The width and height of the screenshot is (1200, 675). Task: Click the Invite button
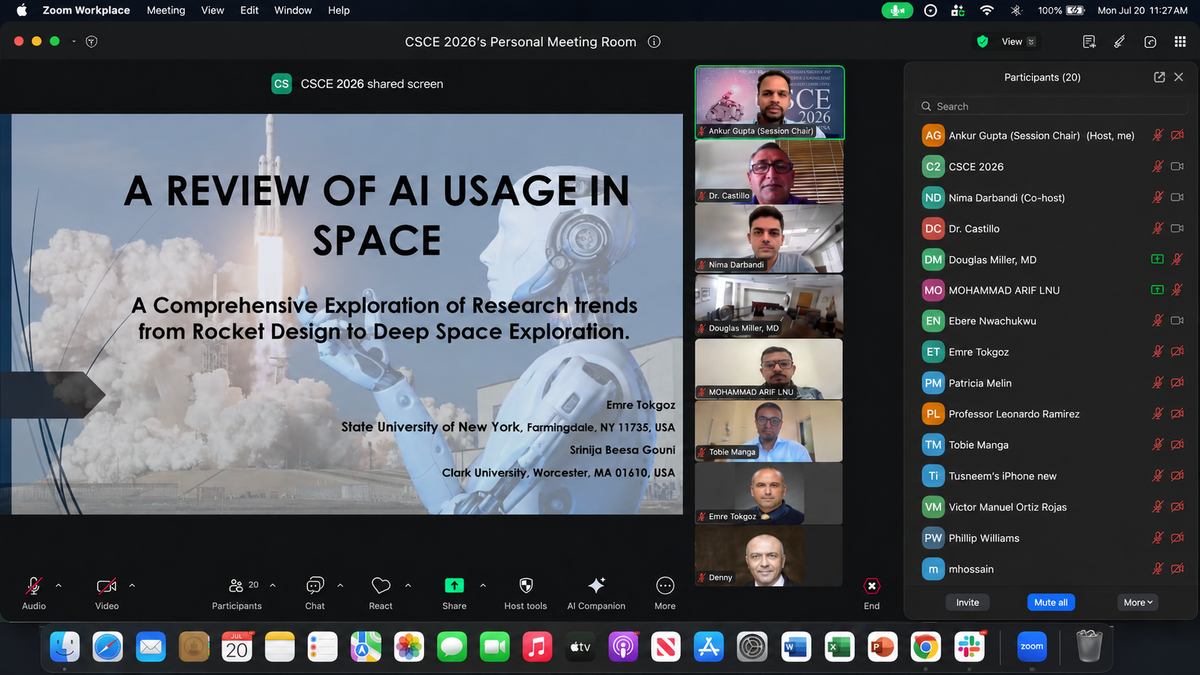click(x=968, y=602)
